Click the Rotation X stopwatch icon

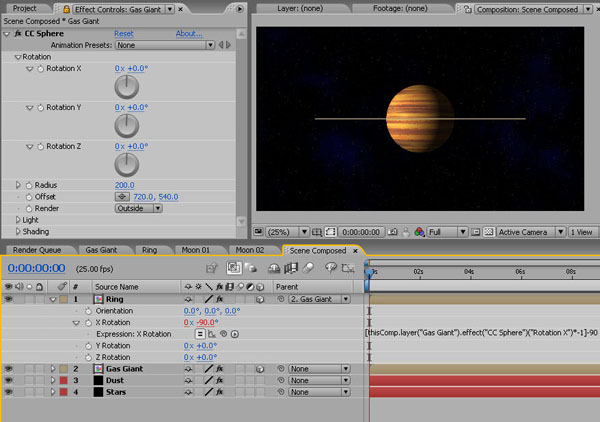click(41, 69)
